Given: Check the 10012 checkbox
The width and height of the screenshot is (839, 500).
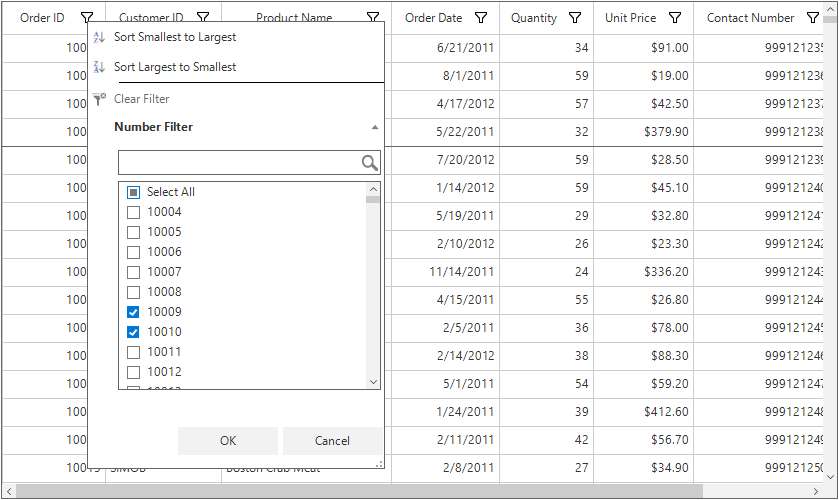Looking at the screenshot, I should [133, 372].
